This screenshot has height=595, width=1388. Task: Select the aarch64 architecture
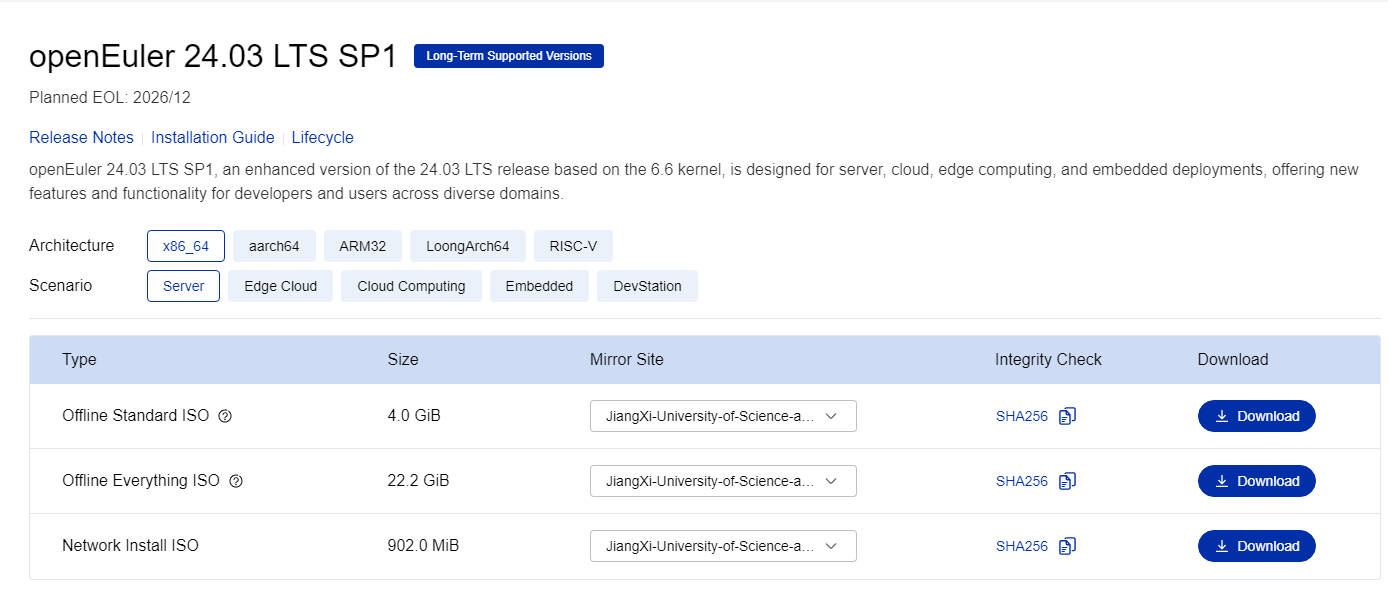tap(274, 246)
